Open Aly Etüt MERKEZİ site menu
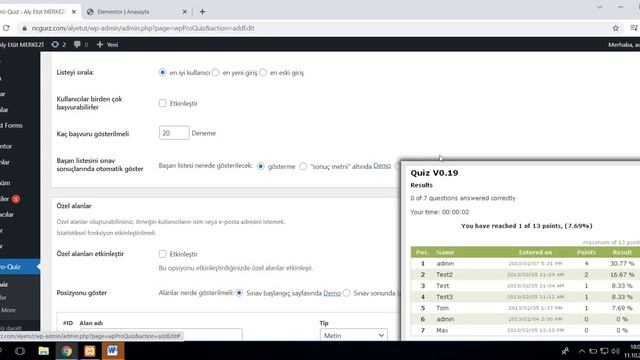Image resolution: width=640 pixels, height=360 pixels. 21,44
